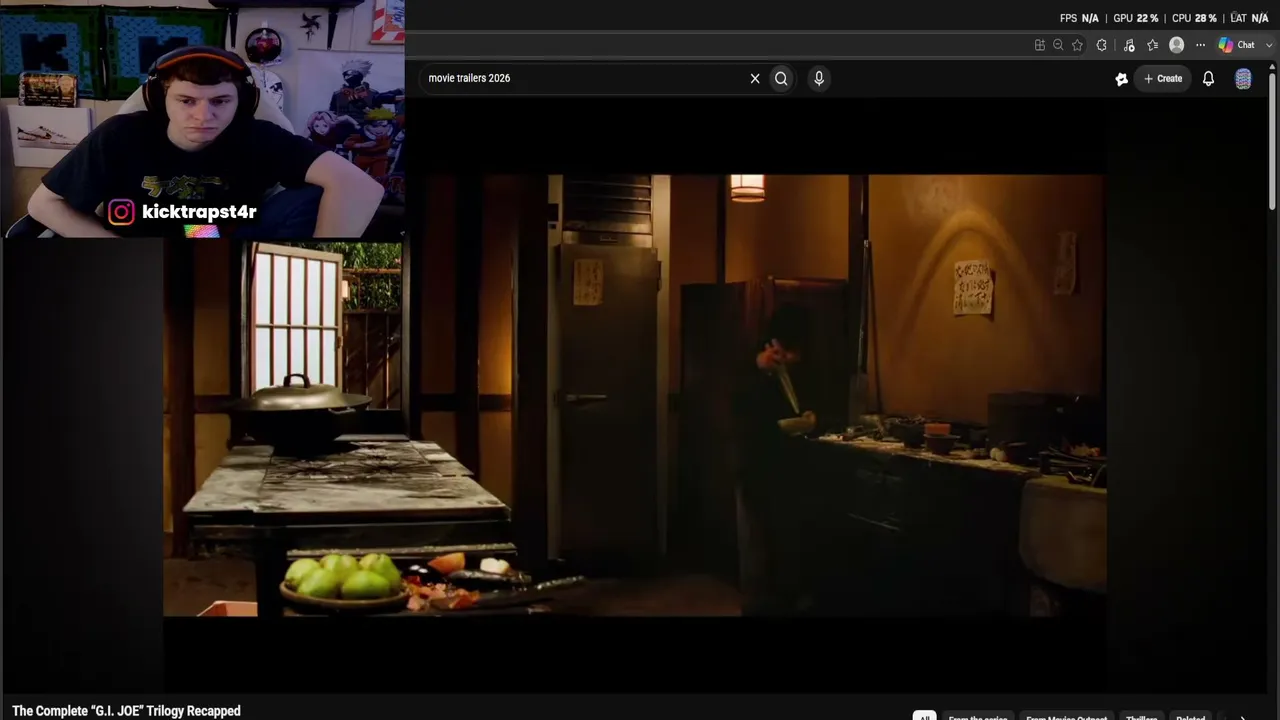The height and width of the screenshot is (720, 1280).
Task: Add this page to favorites with the star
Action: (x=1077, y=45)
